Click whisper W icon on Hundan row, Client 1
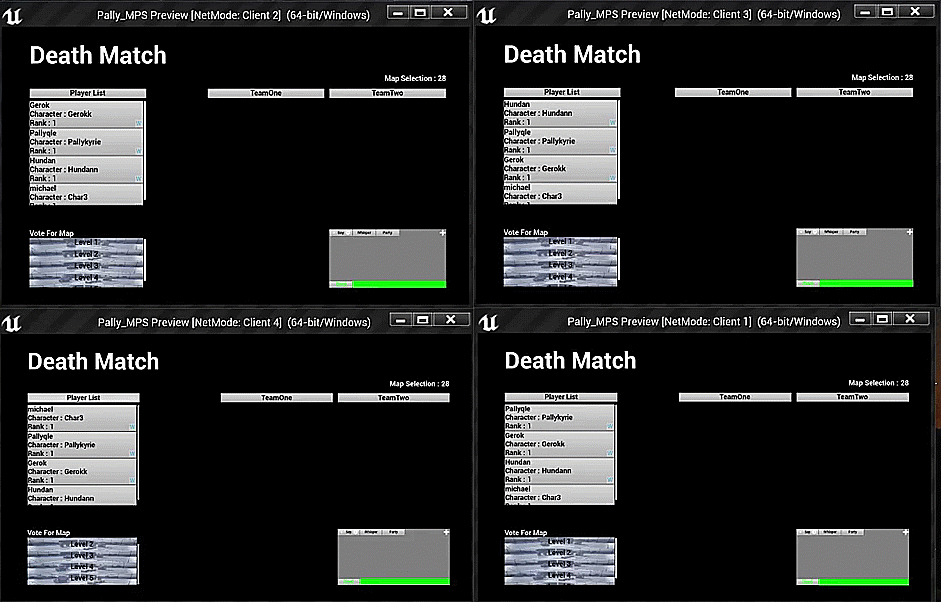Image resolution: width=941 pixels, height=602 pixels. (x=610, y=480)
